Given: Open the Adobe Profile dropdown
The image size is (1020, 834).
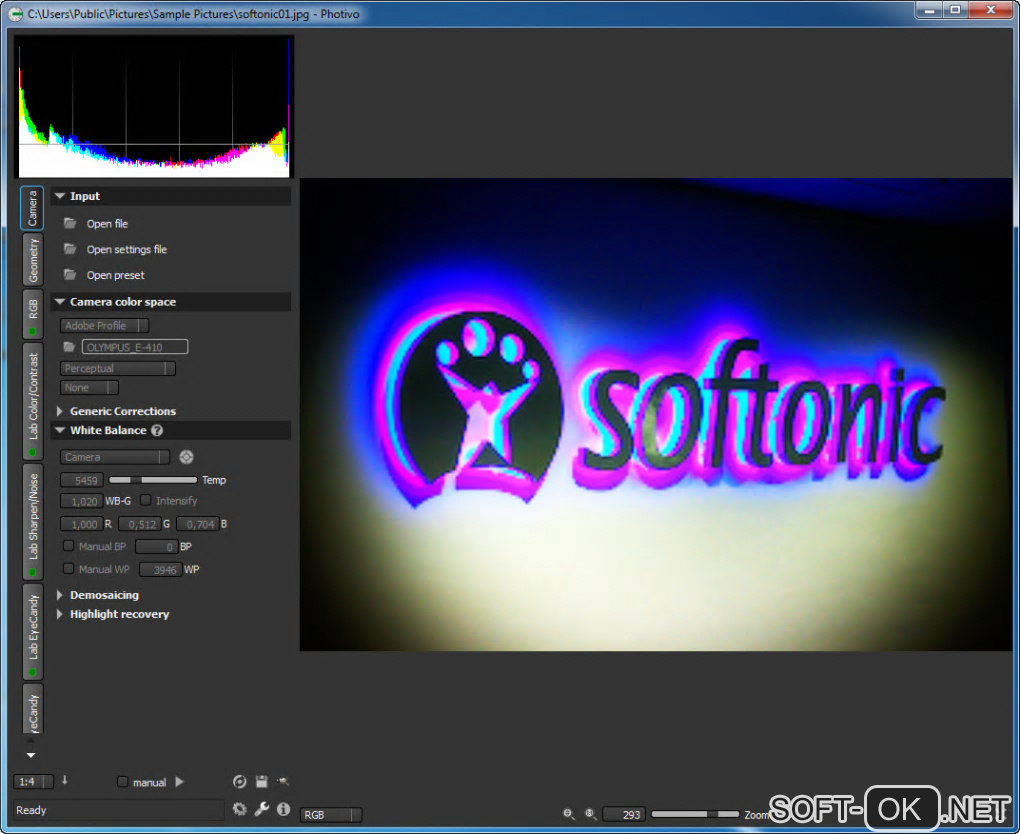Looking at the screenshot, I should point(104,325).
